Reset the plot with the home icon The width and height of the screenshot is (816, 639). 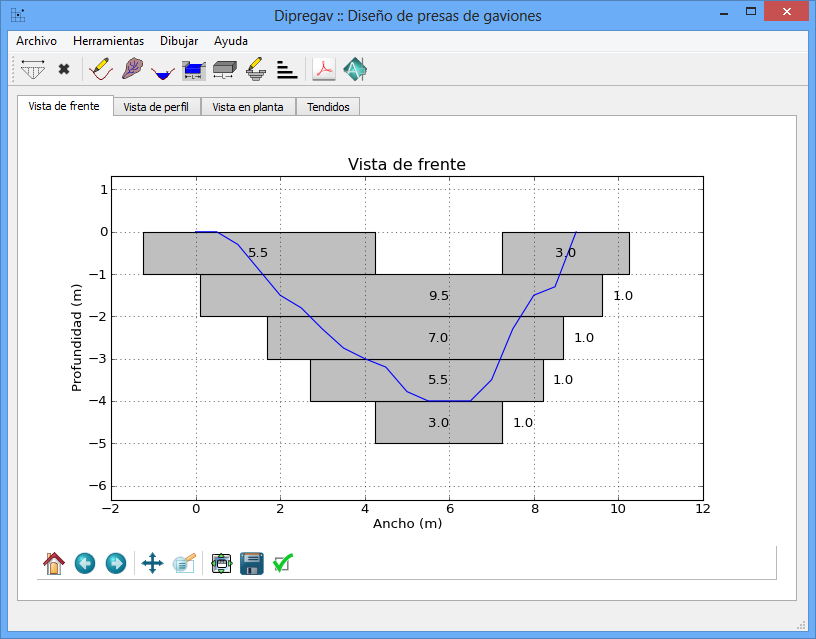pyautogui.click(x=54, y=564)
